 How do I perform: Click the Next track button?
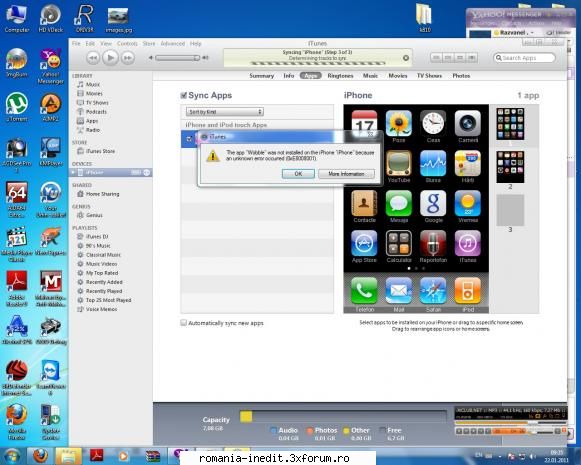tap(128, 58)
